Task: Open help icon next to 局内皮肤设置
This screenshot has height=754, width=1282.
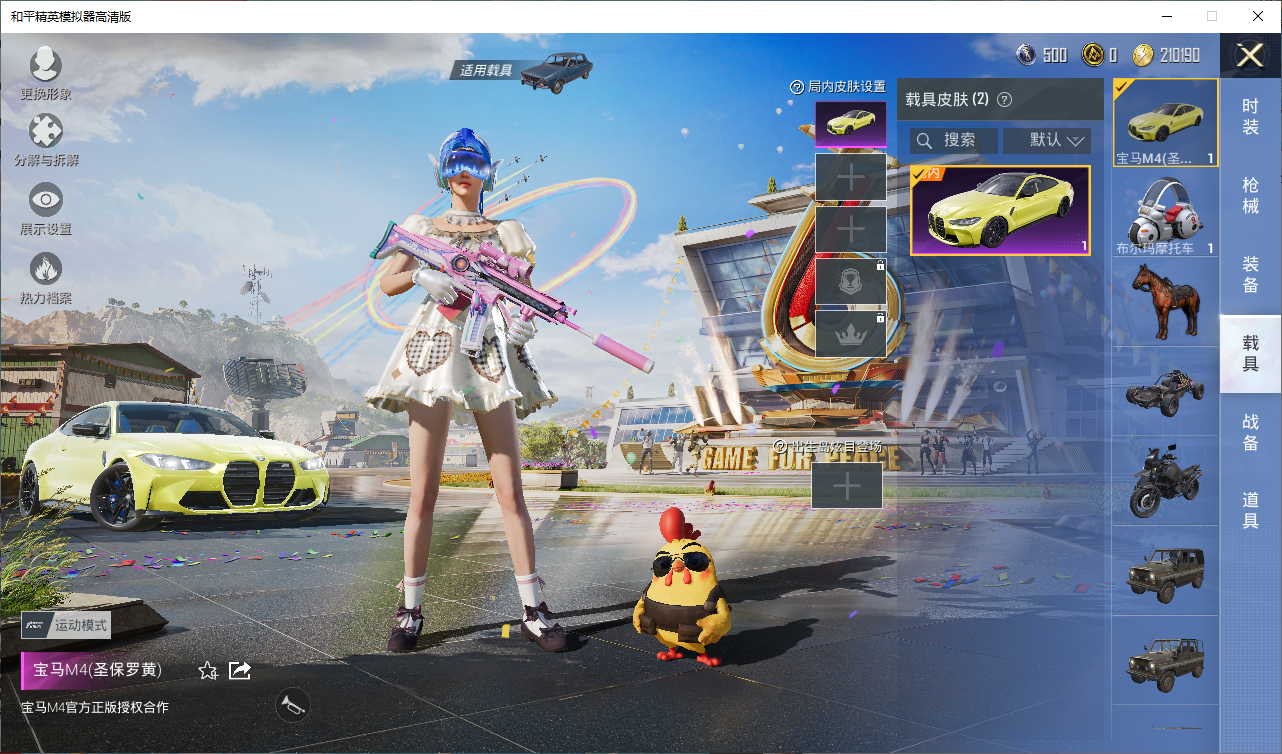Action: [x=797, y=87]
